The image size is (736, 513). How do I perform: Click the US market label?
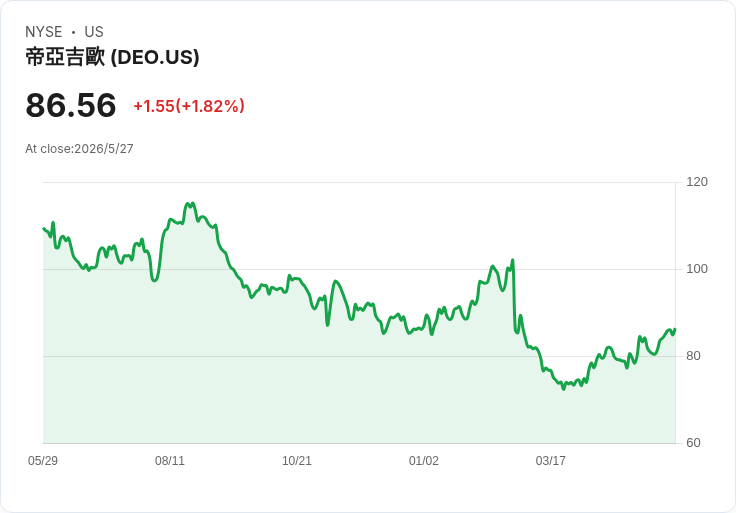(94, 32)
